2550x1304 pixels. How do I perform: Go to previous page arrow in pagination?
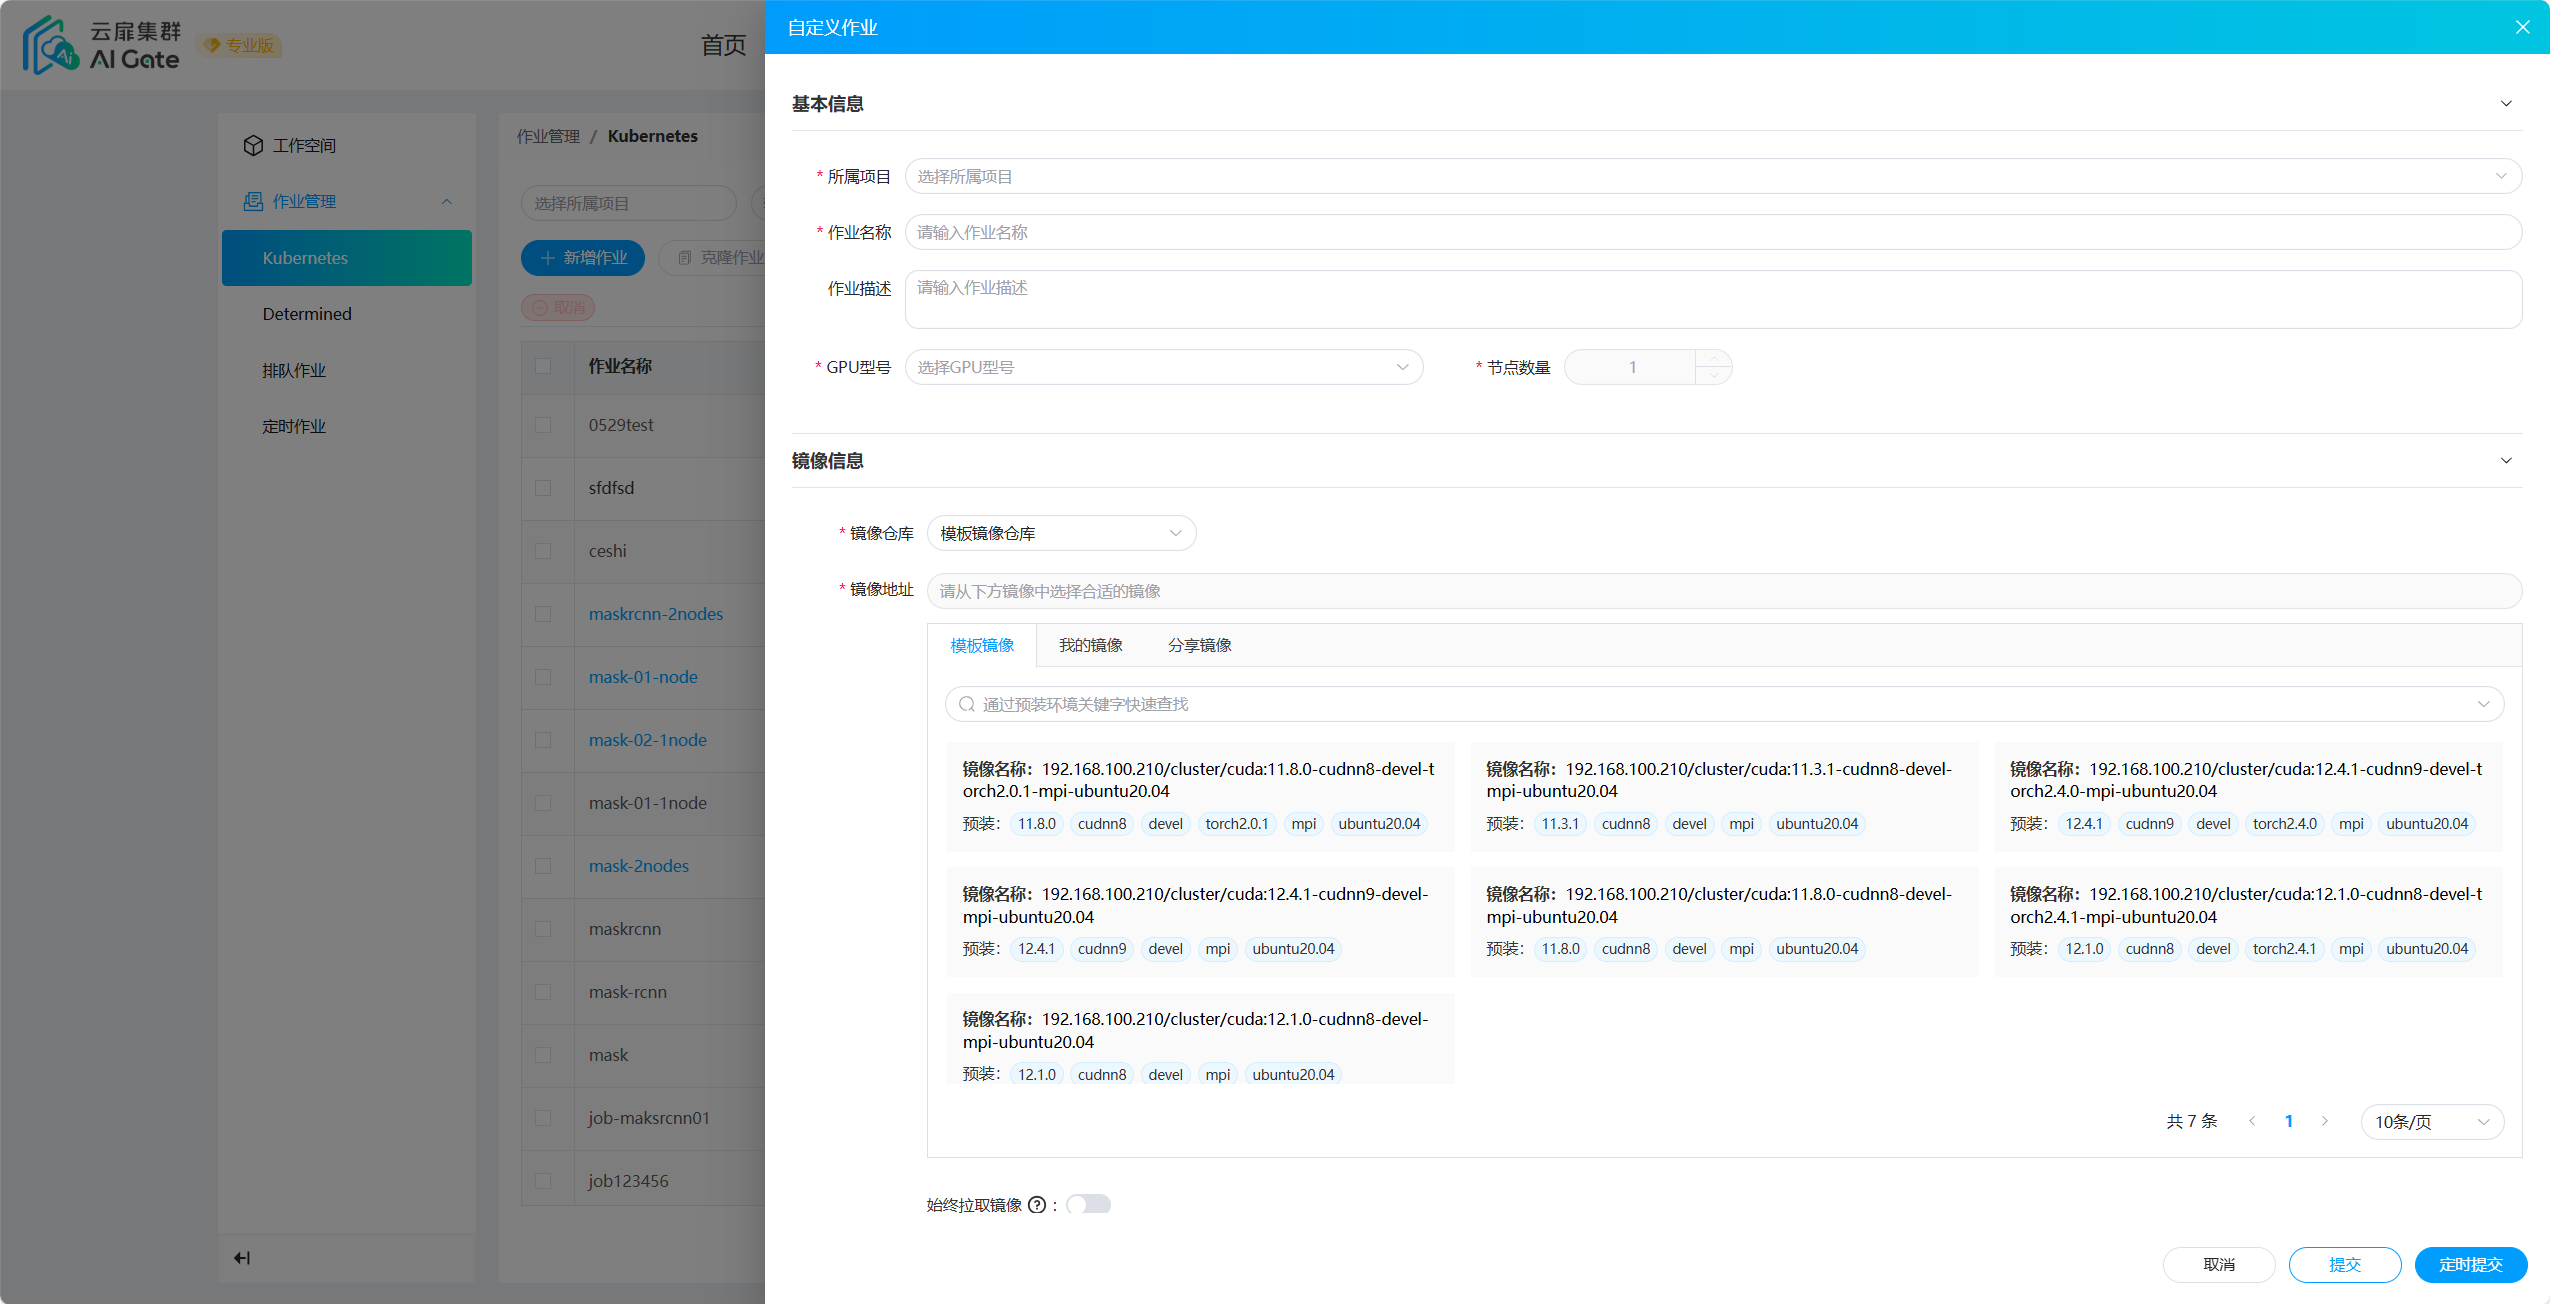pyautogui.click(x=2252, y=1121)
